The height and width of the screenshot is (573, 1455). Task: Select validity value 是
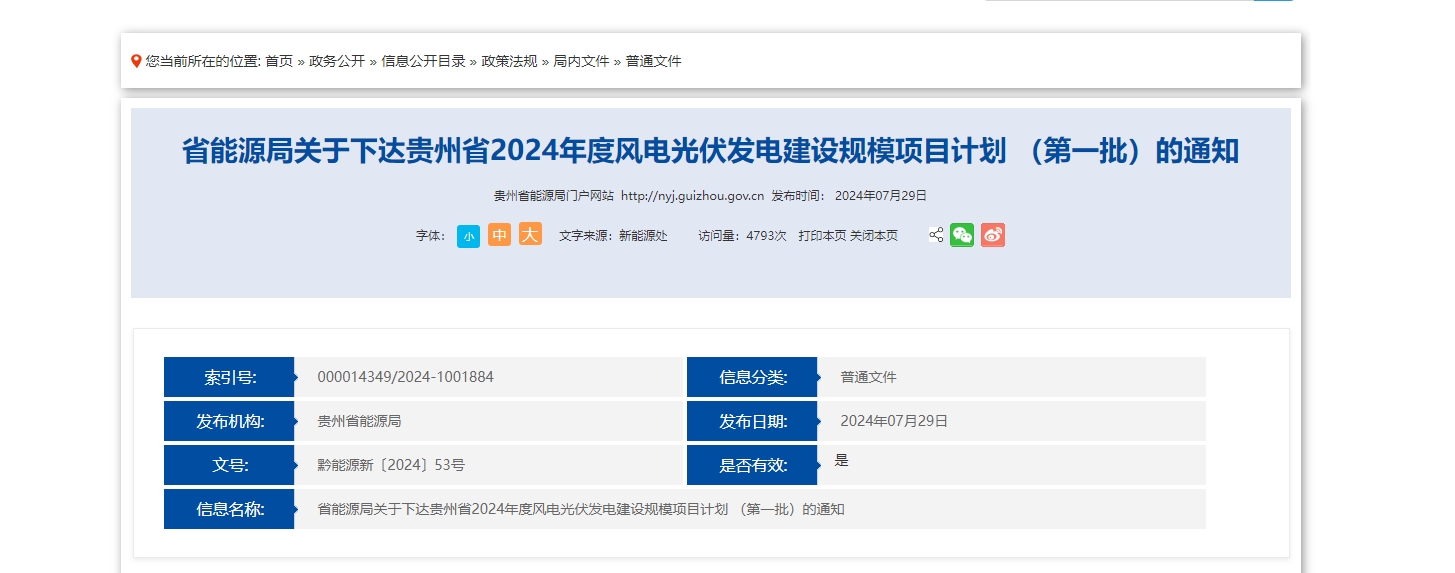coord(841,460)
